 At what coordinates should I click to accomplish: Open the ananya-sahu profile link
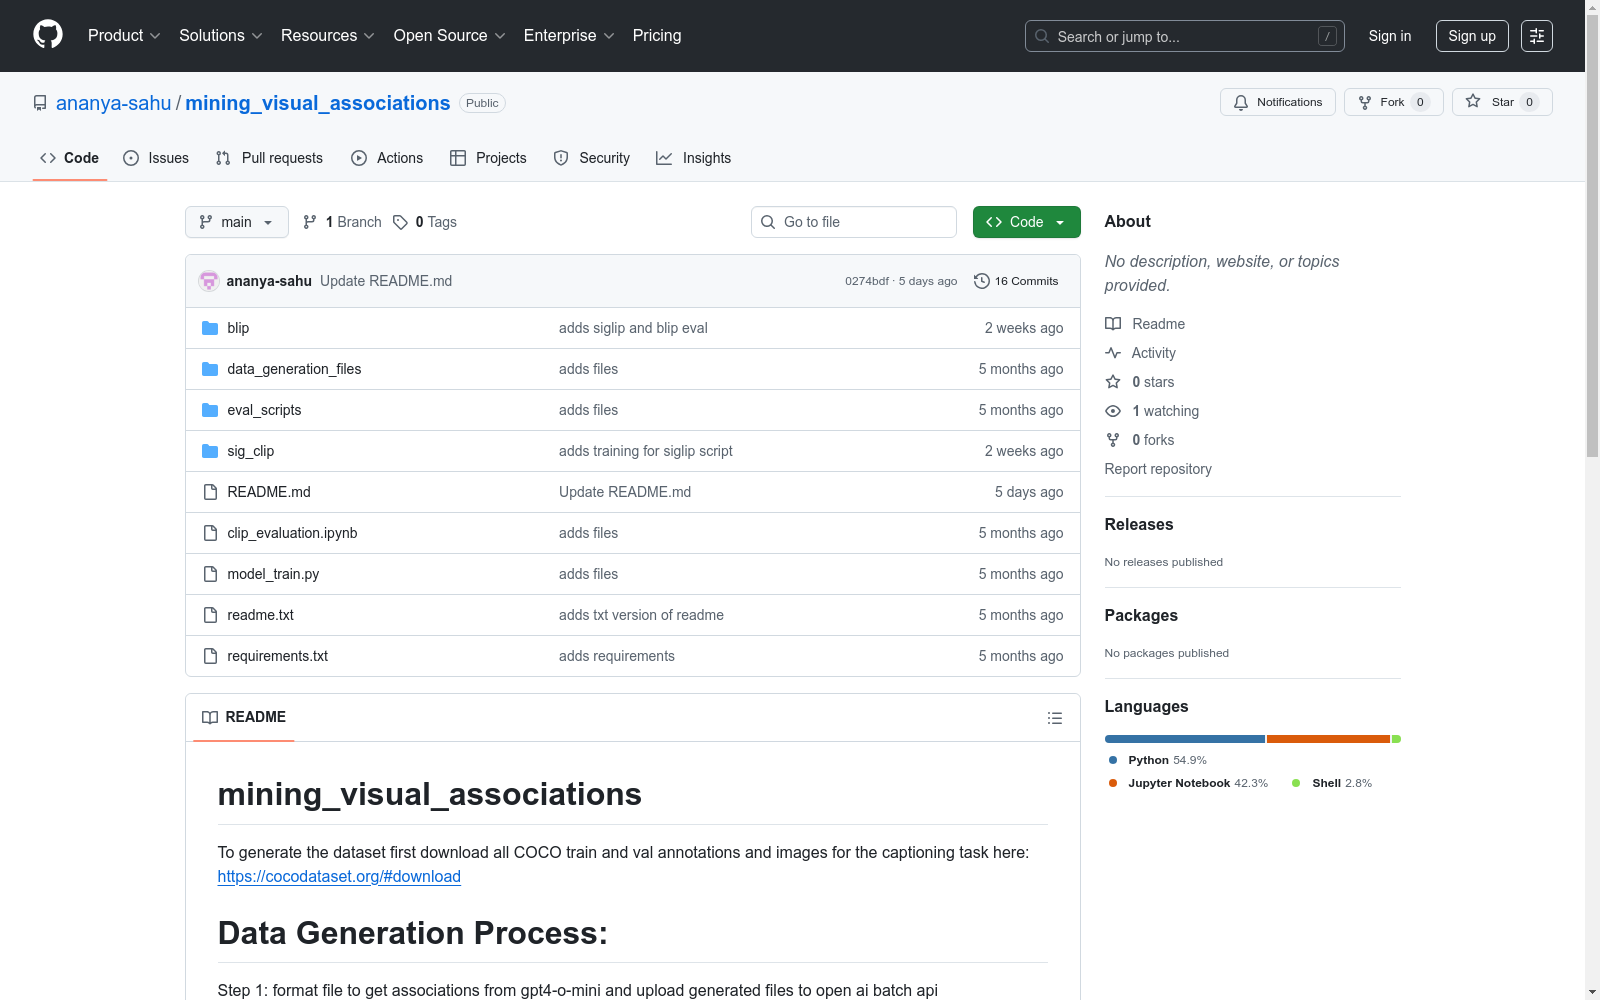(x=114, y=103)
